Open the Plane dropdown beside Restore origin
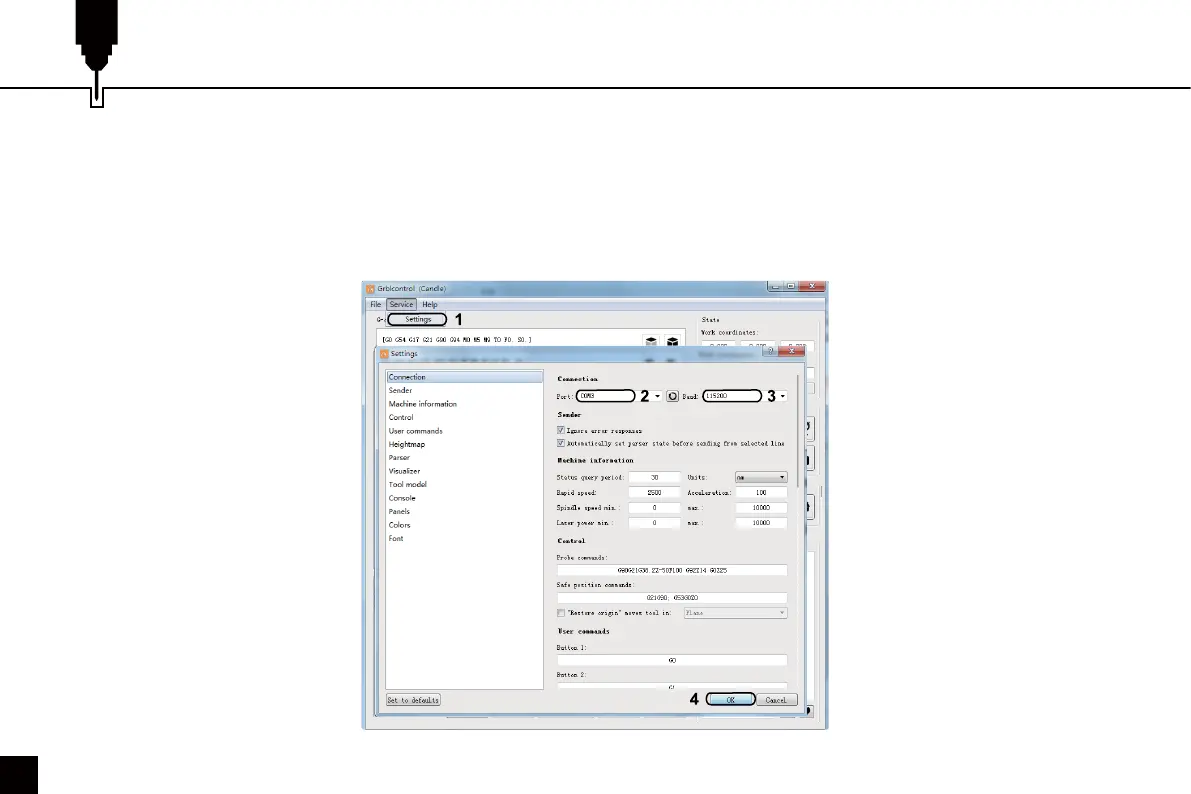The height and width of the screenshot is (794, 1191). (x=735, y=612)
